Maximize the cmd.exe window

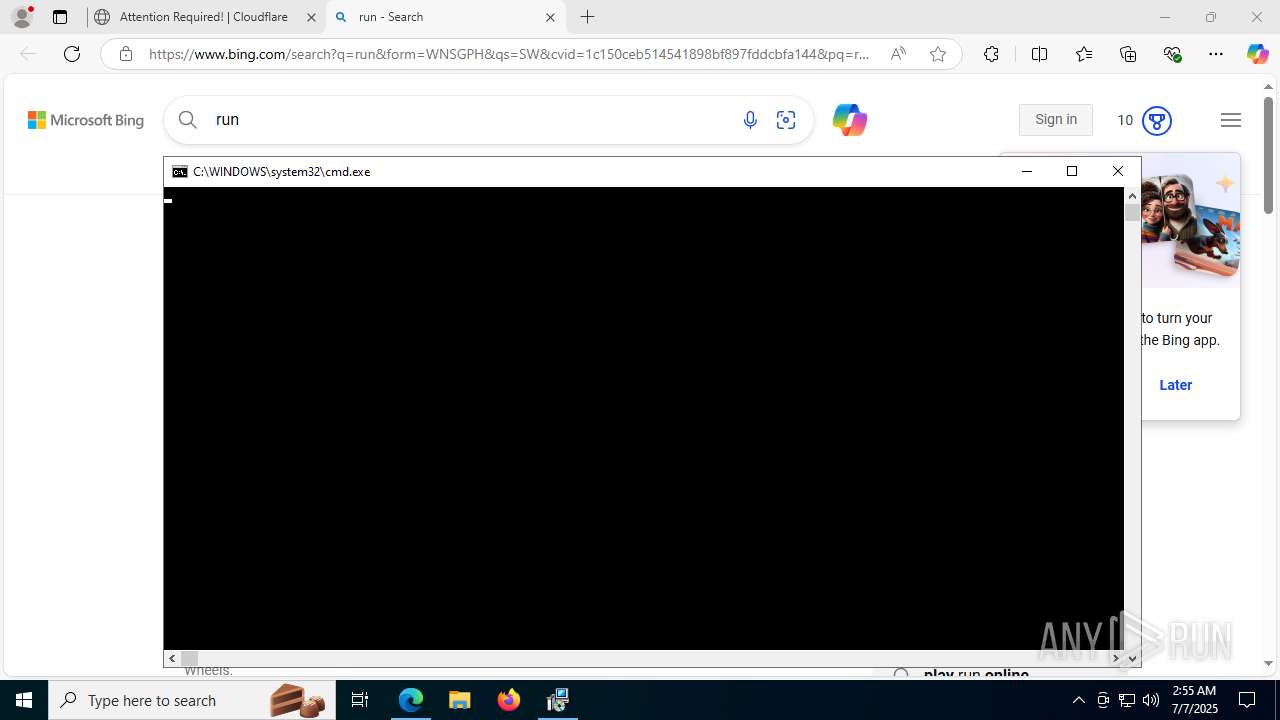pos(1072,172)
